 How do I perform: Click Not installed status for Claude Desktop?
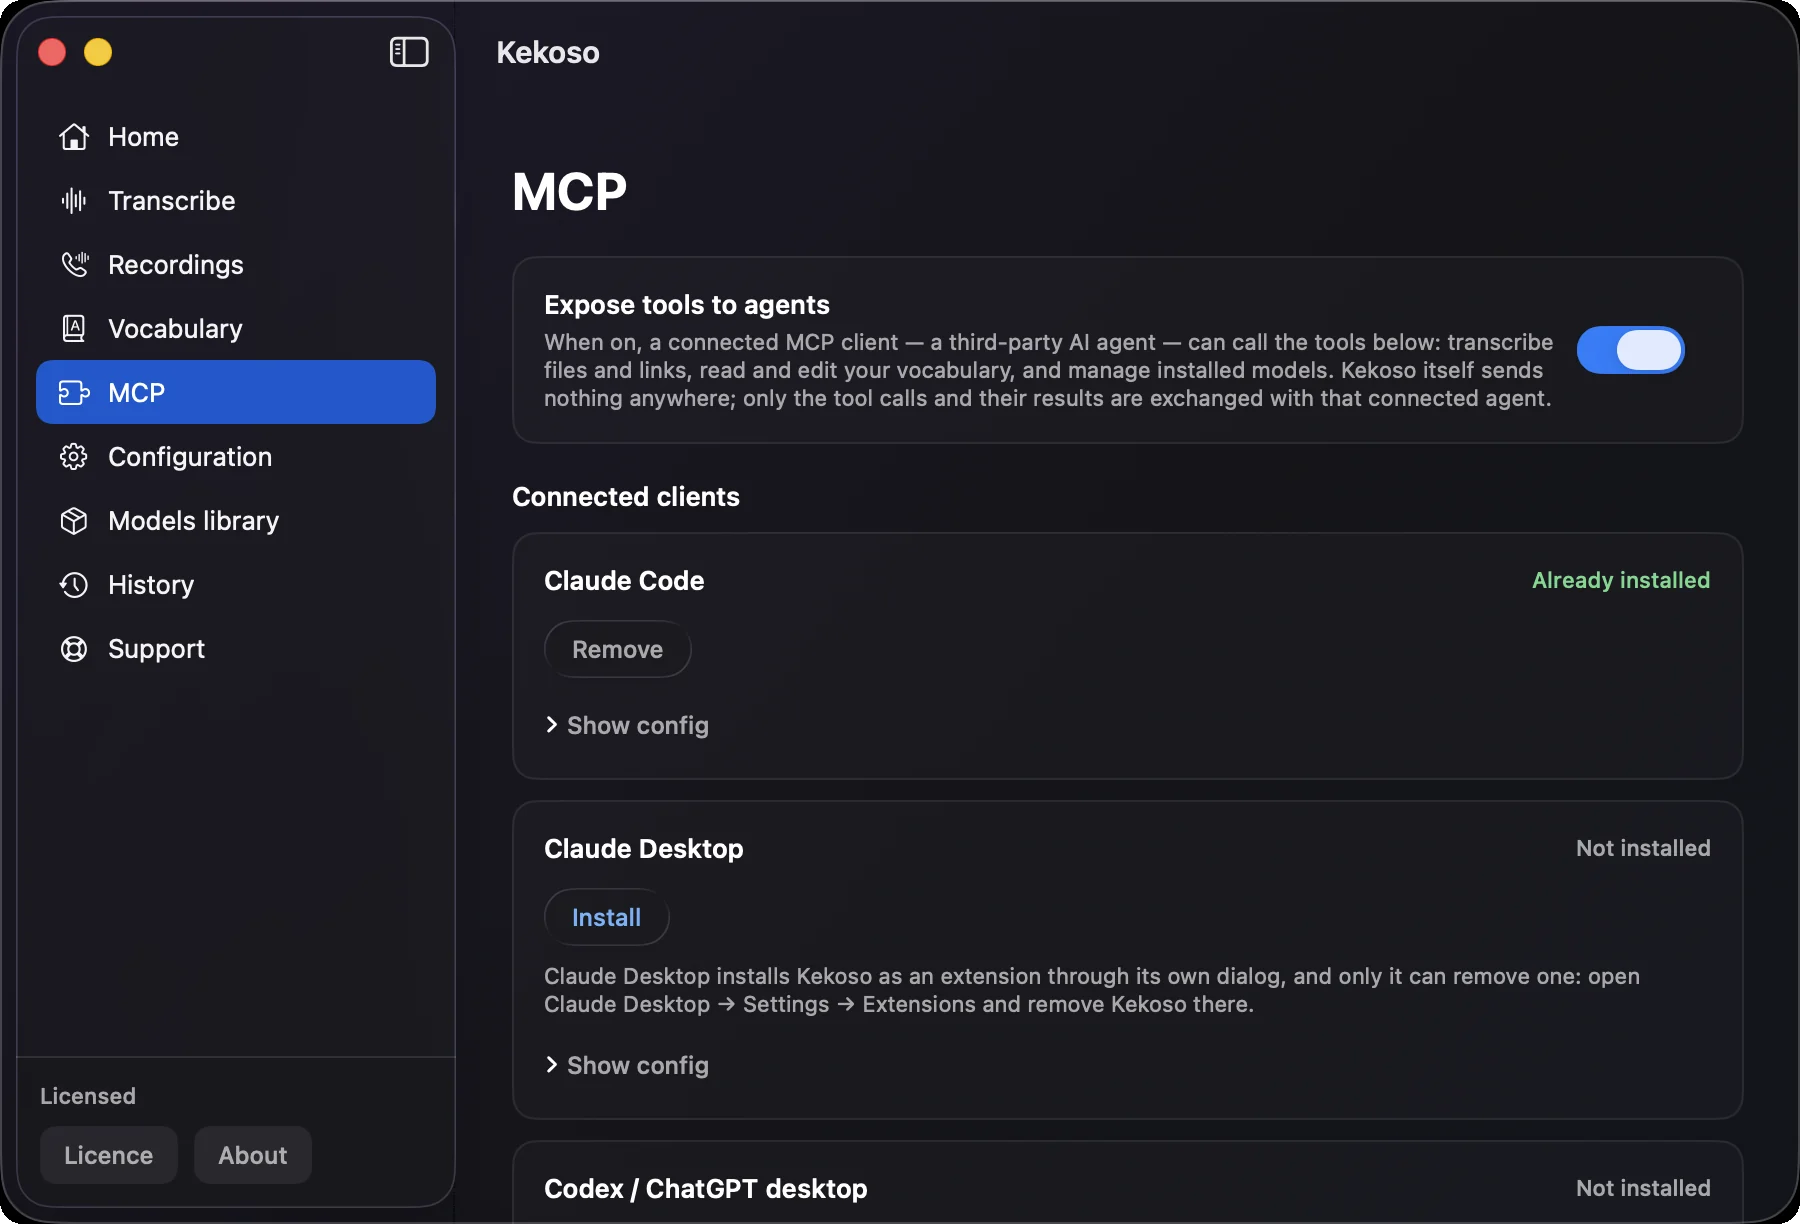[x=1643, y=848]
